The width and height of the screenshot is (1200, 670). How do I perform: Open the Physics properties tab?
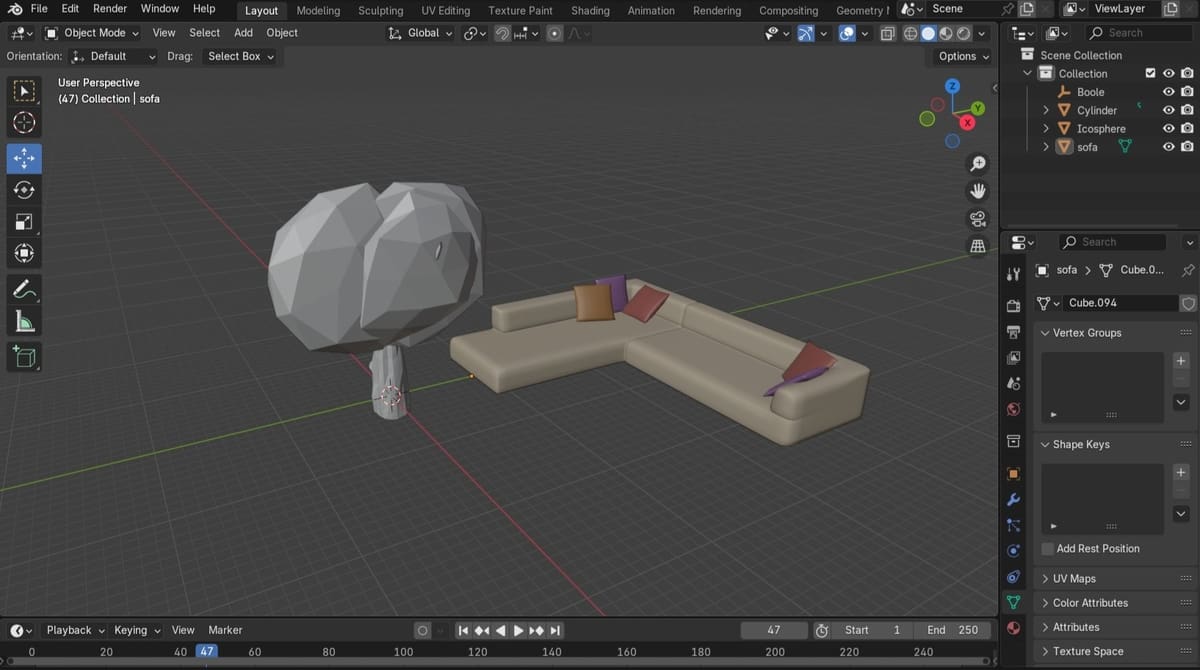(1014, 551)
